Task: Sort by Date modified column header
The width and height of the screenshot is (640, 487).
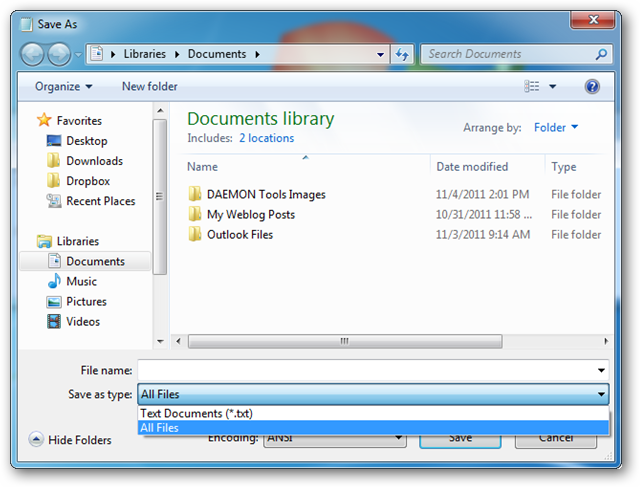Action: tap(487, 167)
